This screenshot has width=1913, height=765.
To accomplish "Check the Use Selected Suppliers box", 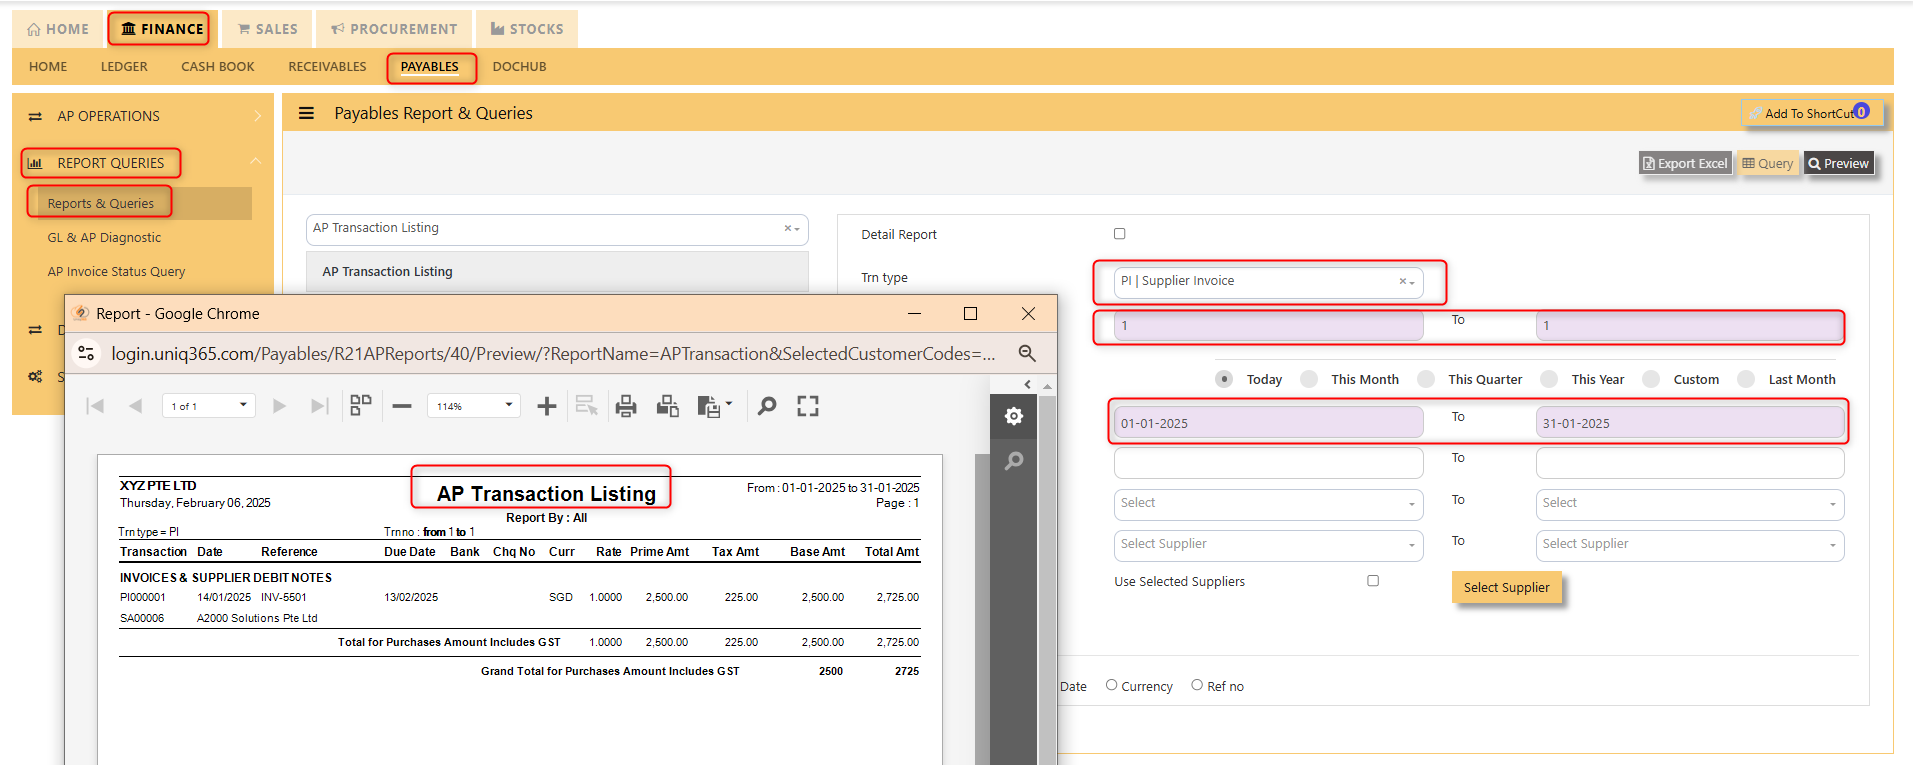I will (1373, 581).
